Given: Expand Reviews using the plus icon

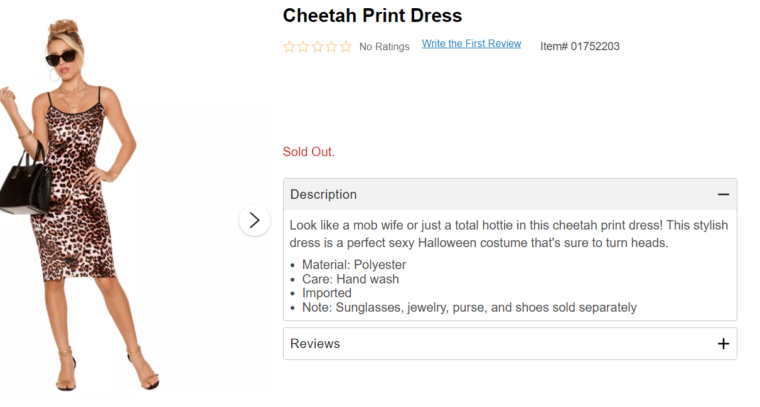Looking at the screenshot, I should pos(723,344).
